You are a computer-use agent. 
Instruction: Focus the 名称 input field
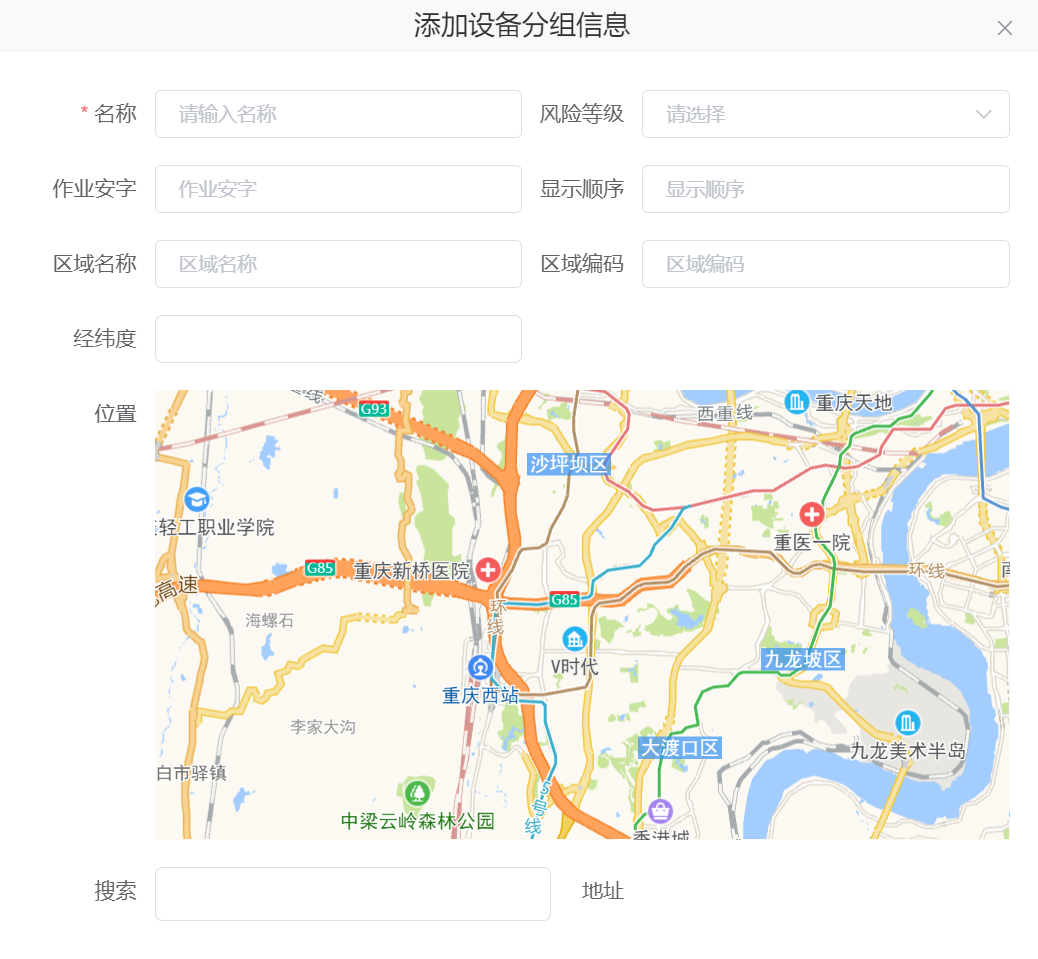pyautogui.click(x=338, y=114)
